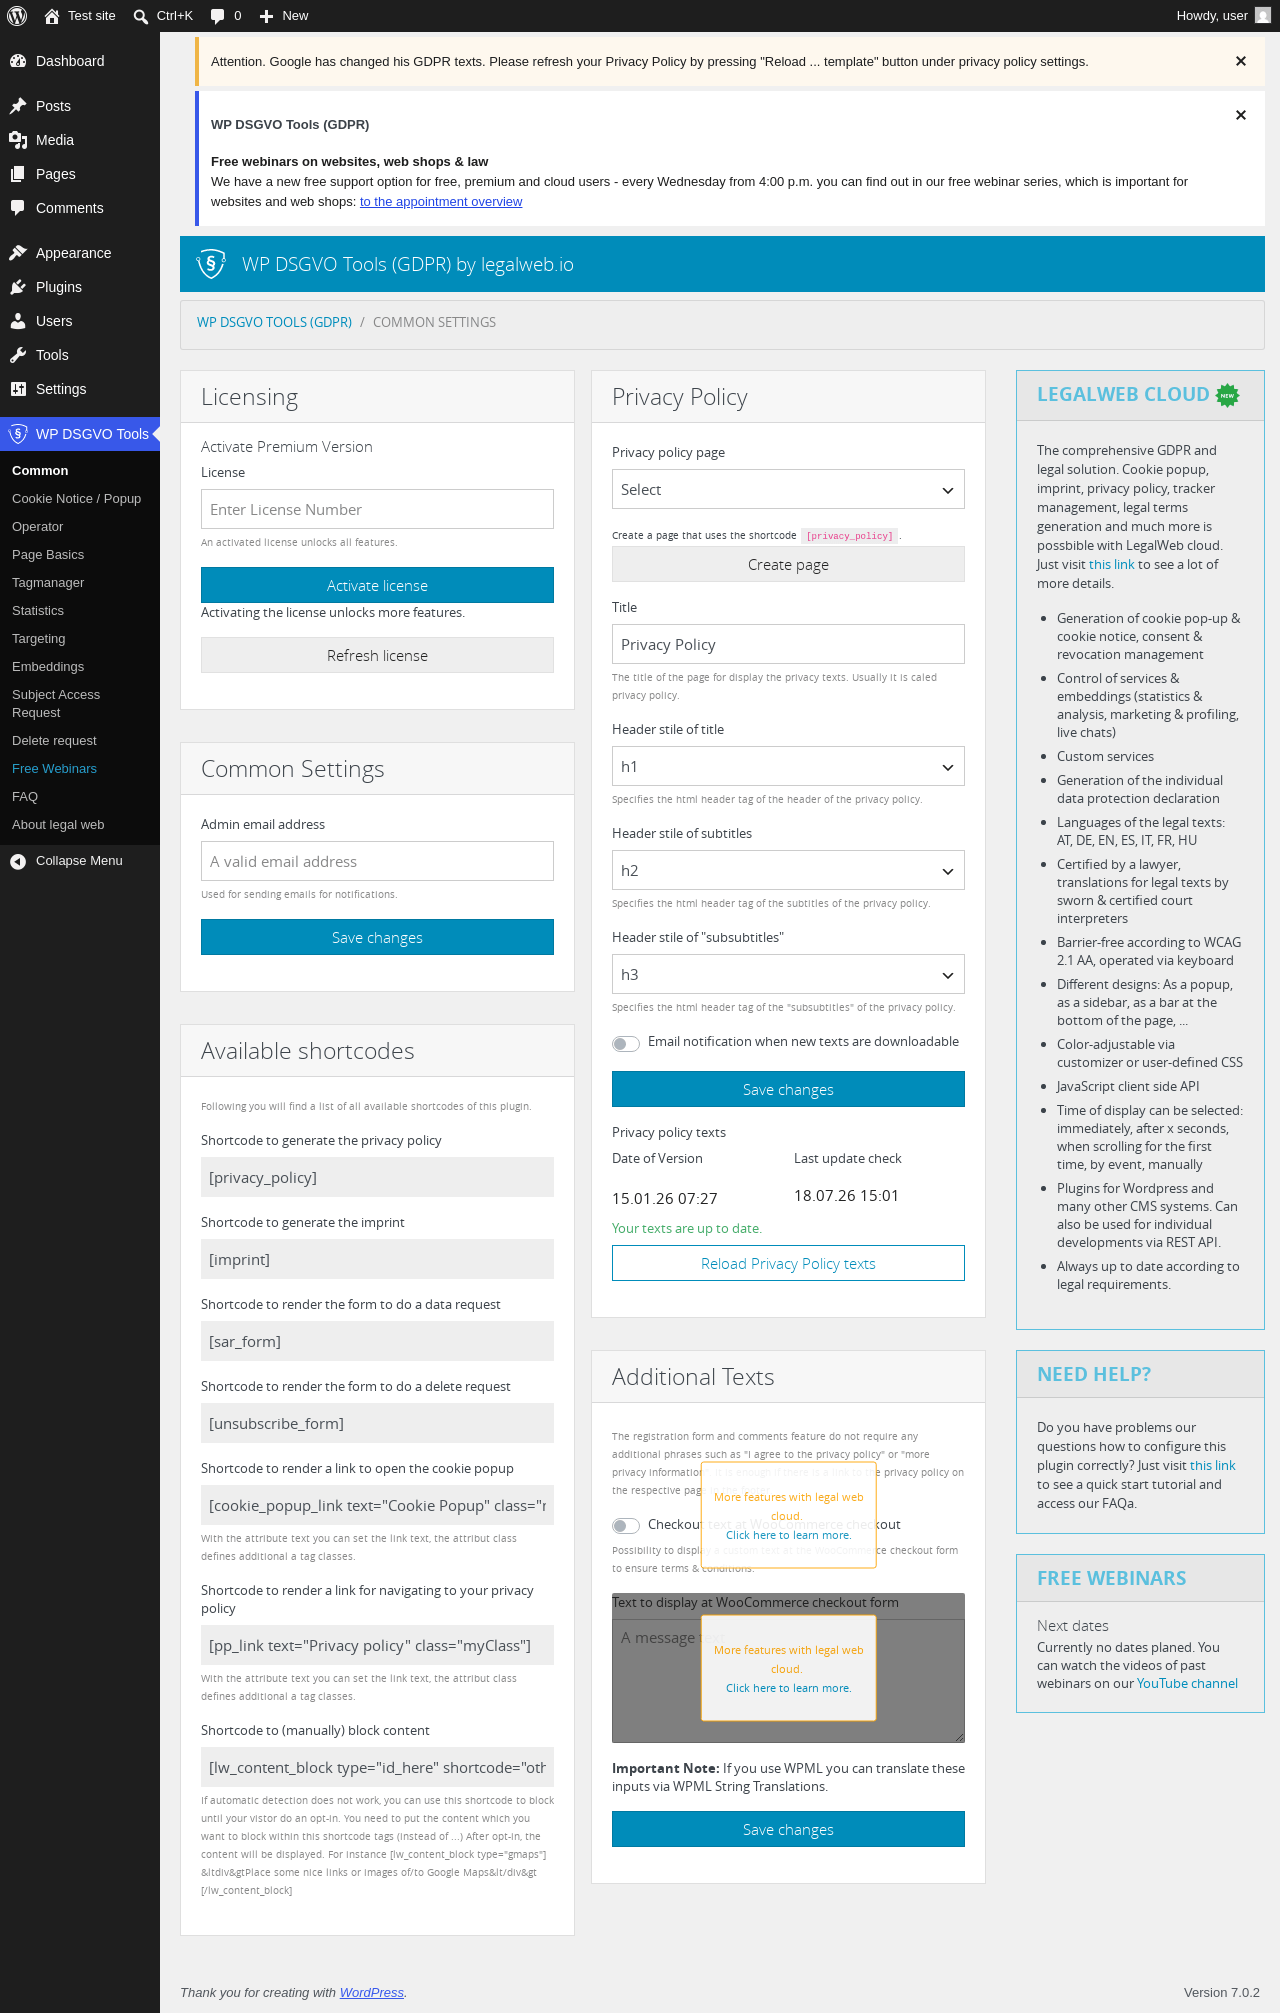Follow 'to the appointment overview' link
Viewport: 1280px width, 2013px height.
point(441,201)
